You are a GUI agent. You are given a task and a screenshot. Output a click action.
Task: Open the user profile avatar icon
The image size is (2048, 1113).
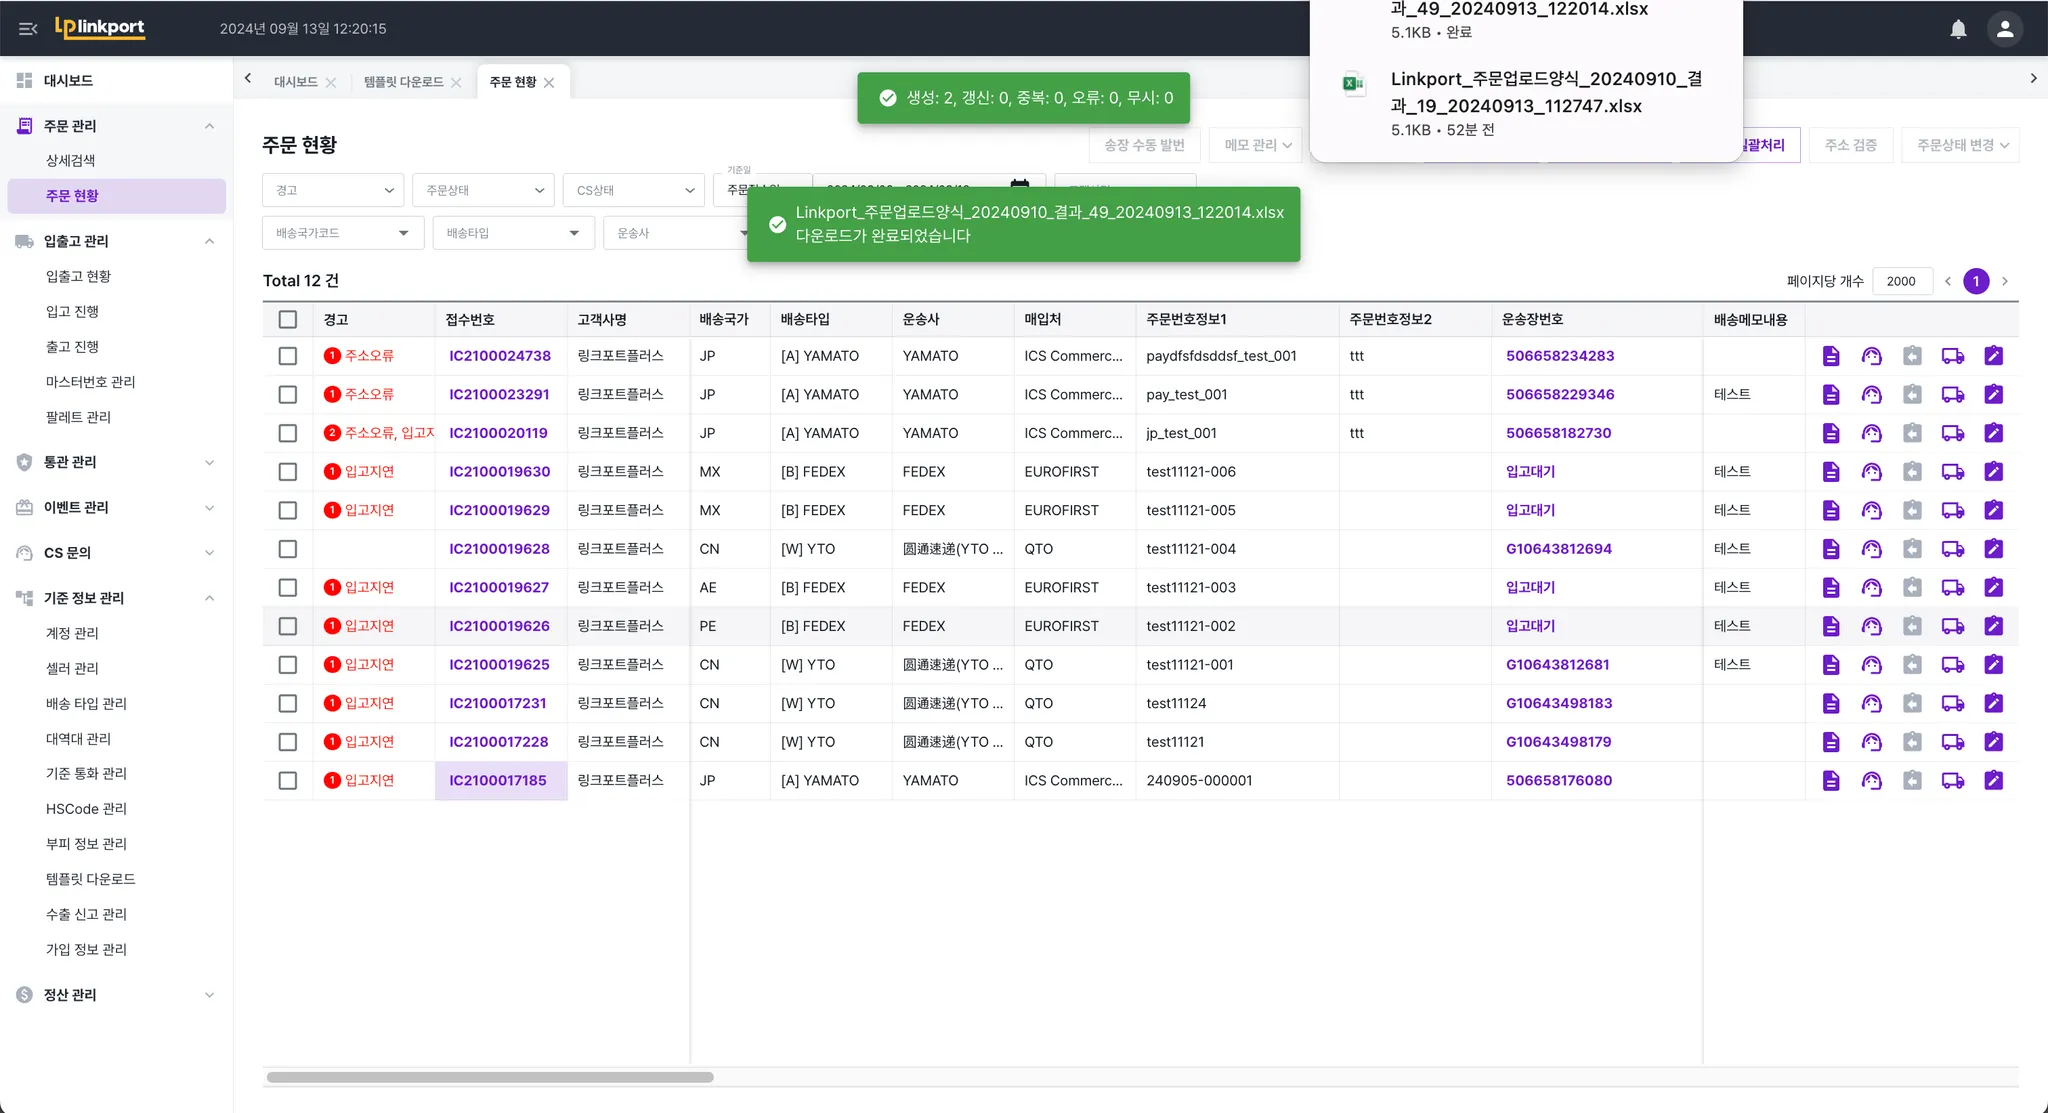tap(2004, 29)
